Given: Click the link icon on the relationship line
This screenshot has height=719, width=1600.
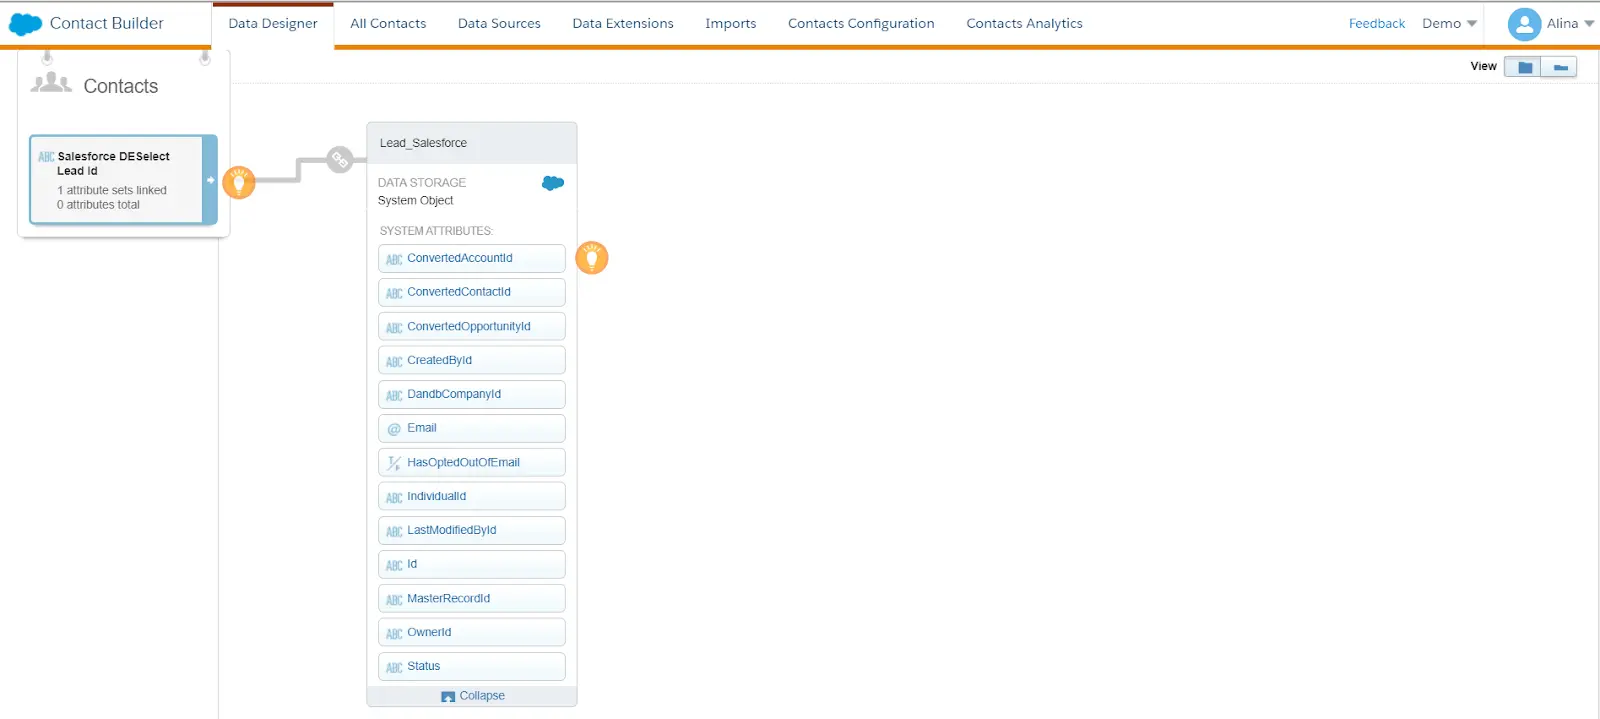Looking at the screenshot, I should click(340, 159).
